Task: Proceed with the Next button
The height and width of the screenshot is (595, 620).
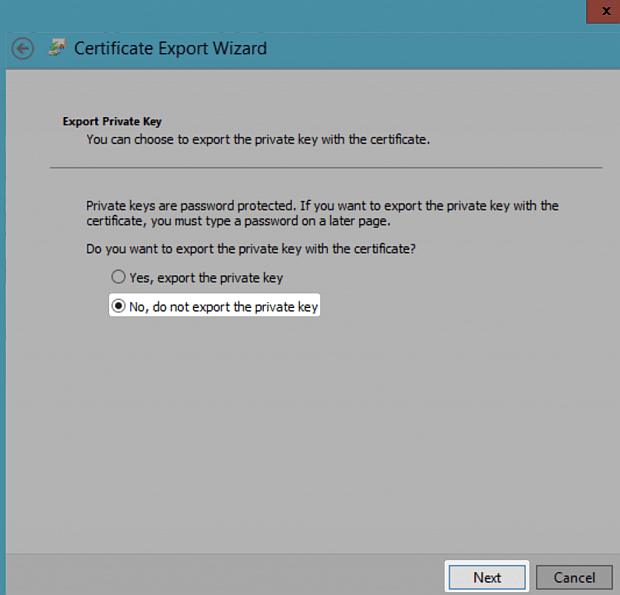Action: click(487, 577)
